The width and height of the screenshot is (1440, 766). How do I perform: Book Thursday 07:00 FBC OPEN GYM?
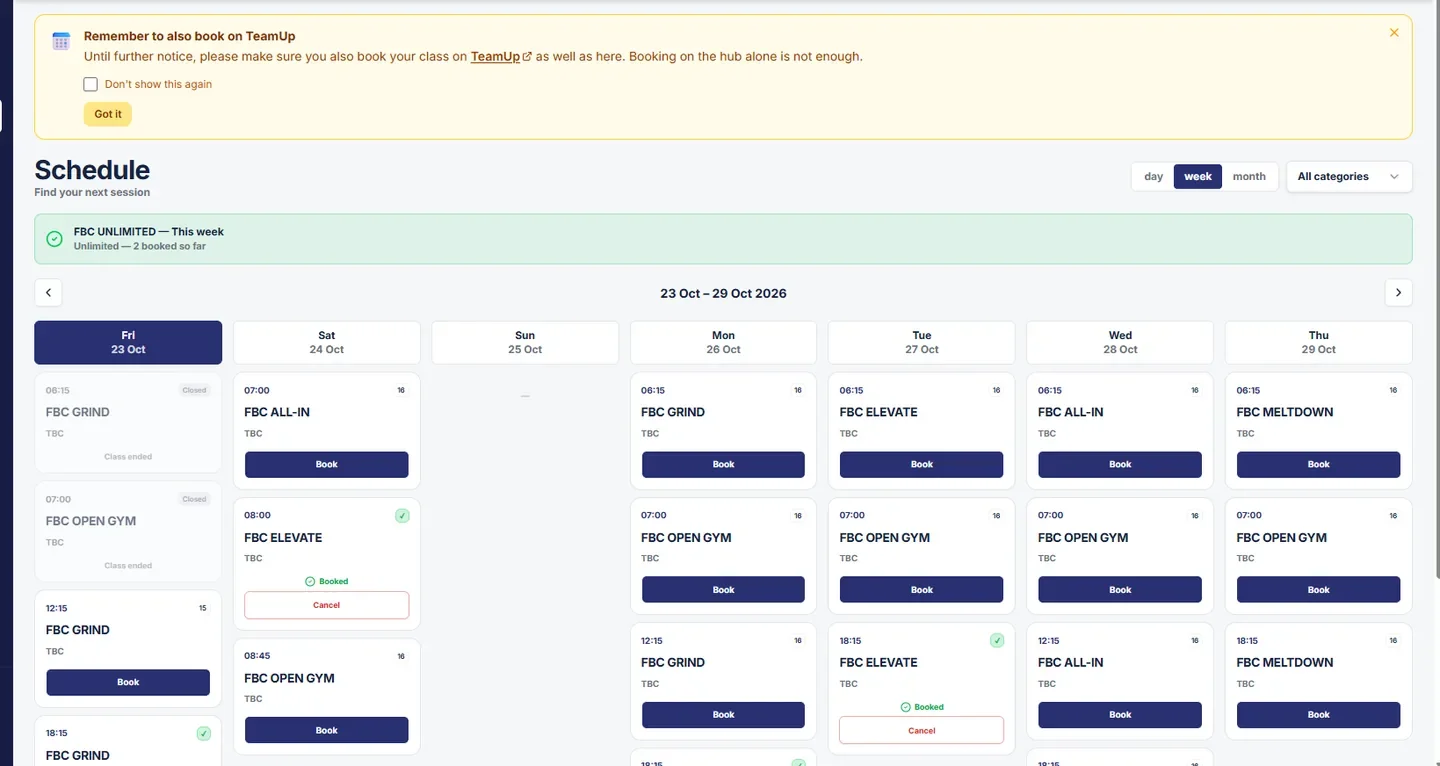coord(1319,590)
